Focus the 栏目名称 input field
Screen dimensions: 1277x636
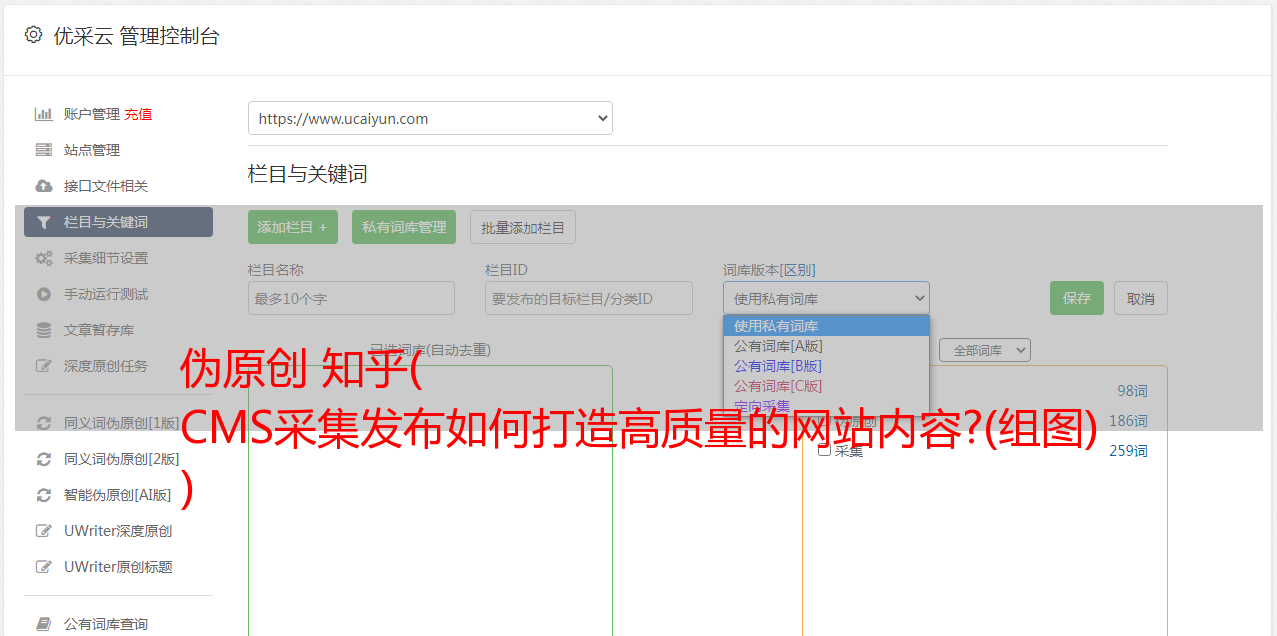click(x=351, y=298)
